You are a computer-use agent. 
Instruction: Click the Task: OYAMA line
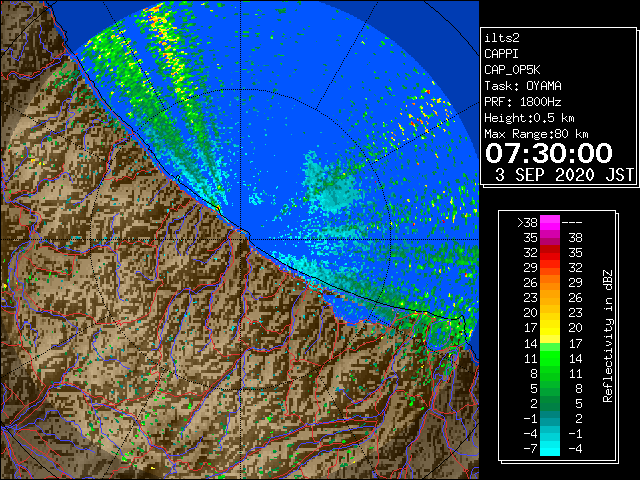tap(522, 86)
